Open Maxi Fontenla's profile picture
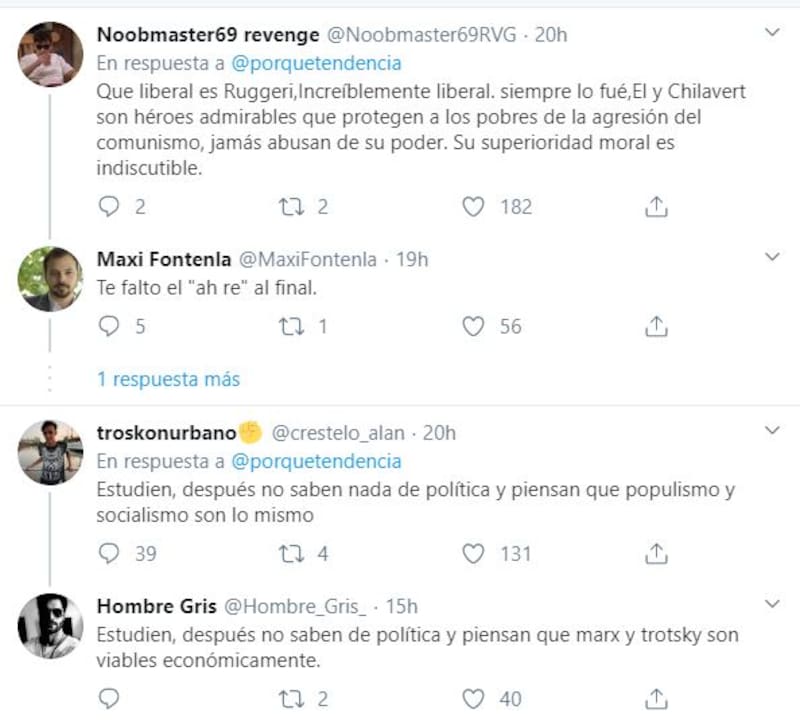Viewport: 800px width, 725px height. pos(51,279)
